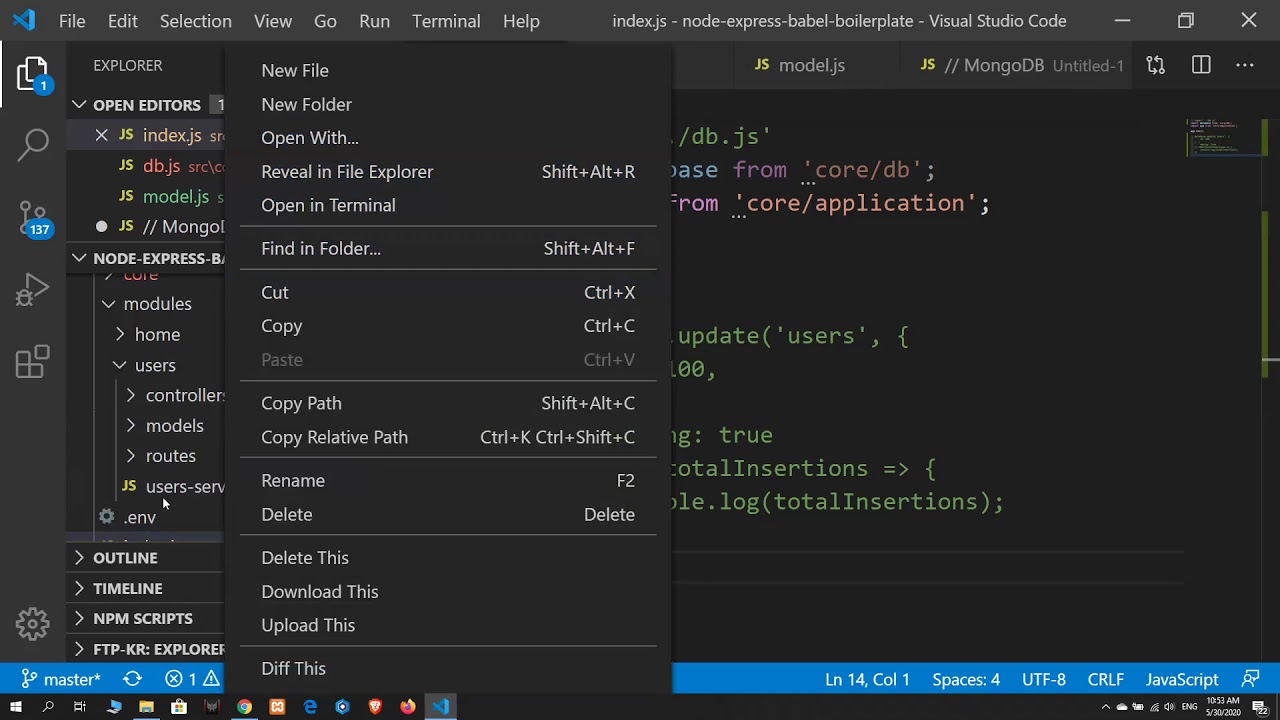Click the Synchronize Changes icon in status bar
Image resolution: width=1280 pixels, height=720 pixels.
132,679
